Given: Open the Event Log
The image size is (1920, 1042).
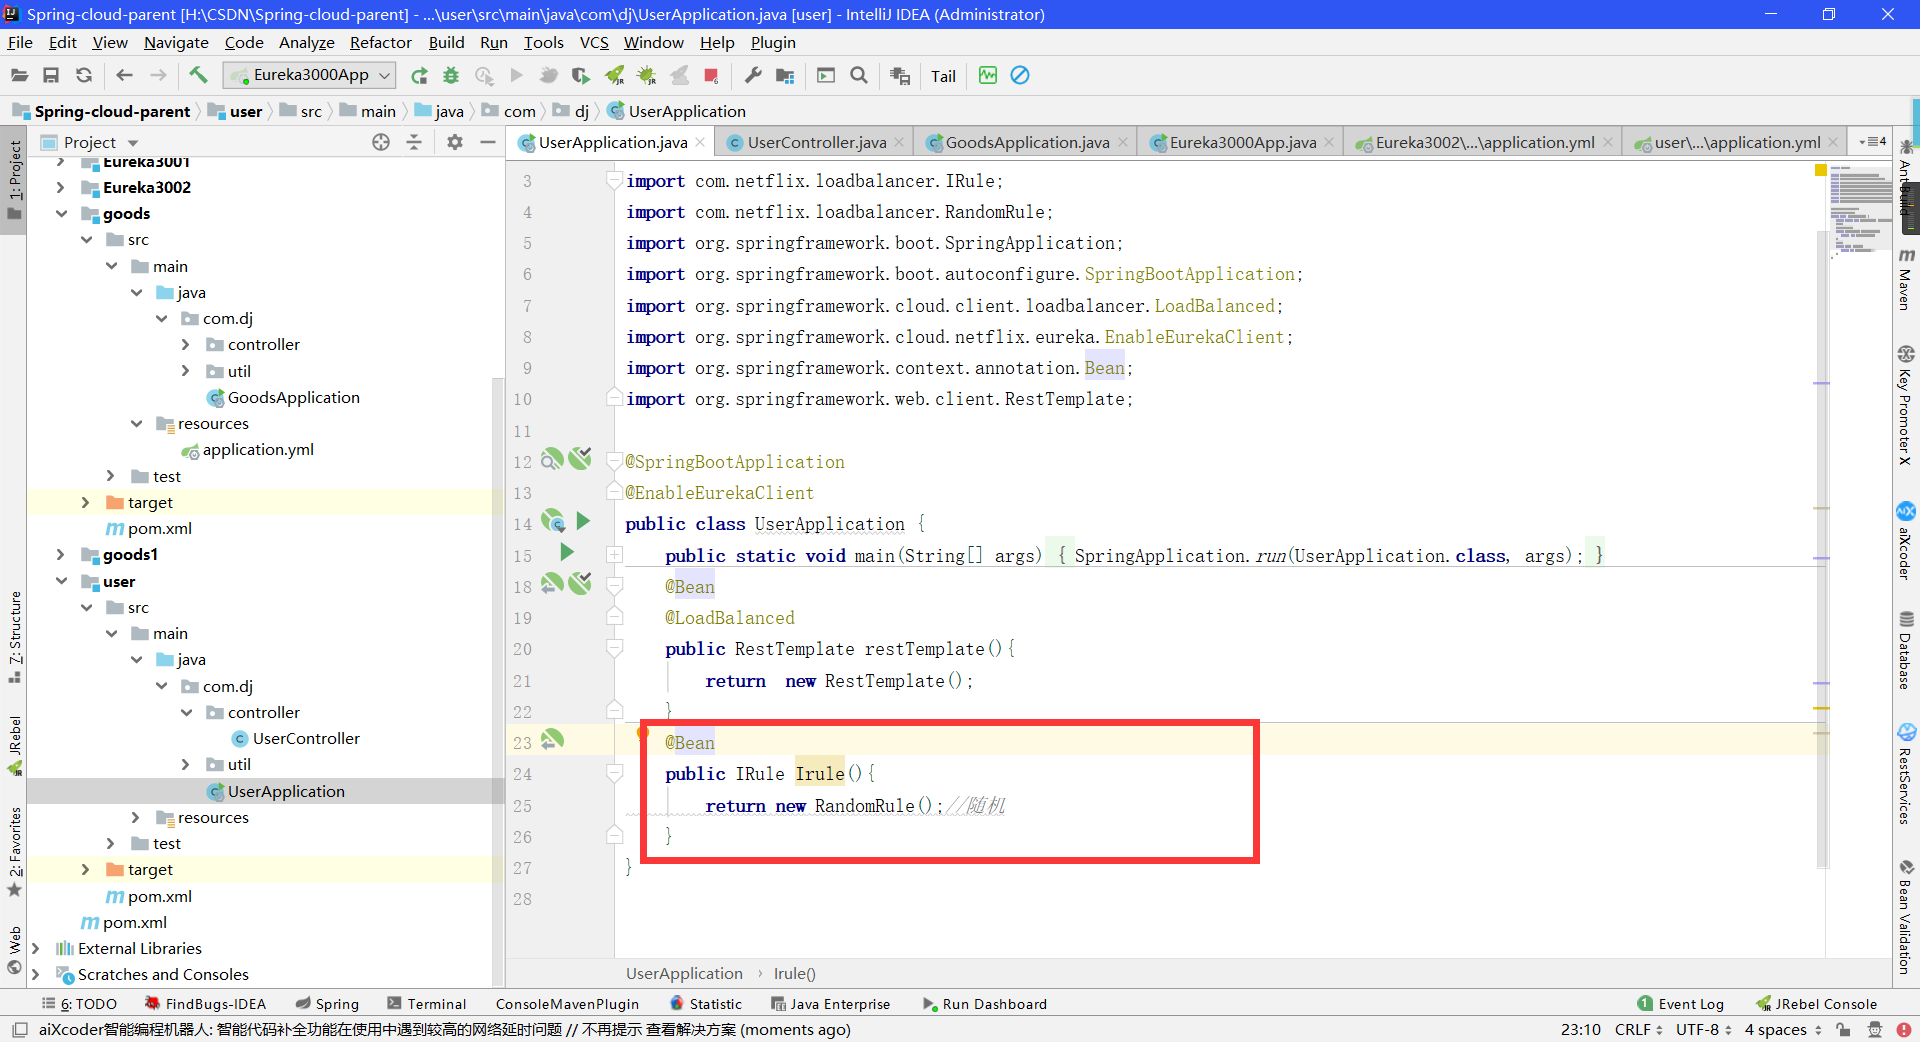Looking at the screenshot, I should tap(1681, 1004).
